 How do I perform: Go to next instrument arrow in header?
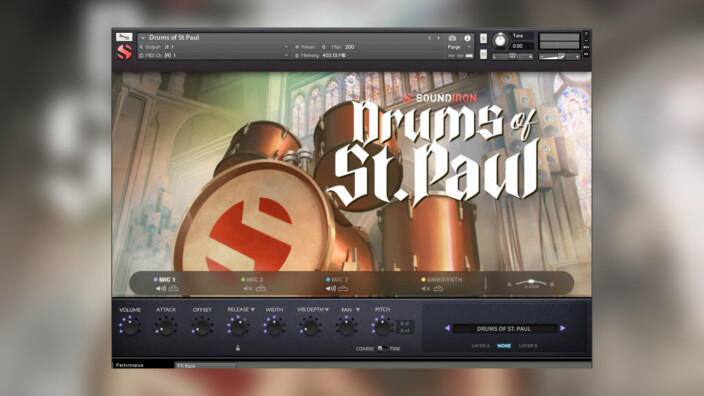(439, 38)
